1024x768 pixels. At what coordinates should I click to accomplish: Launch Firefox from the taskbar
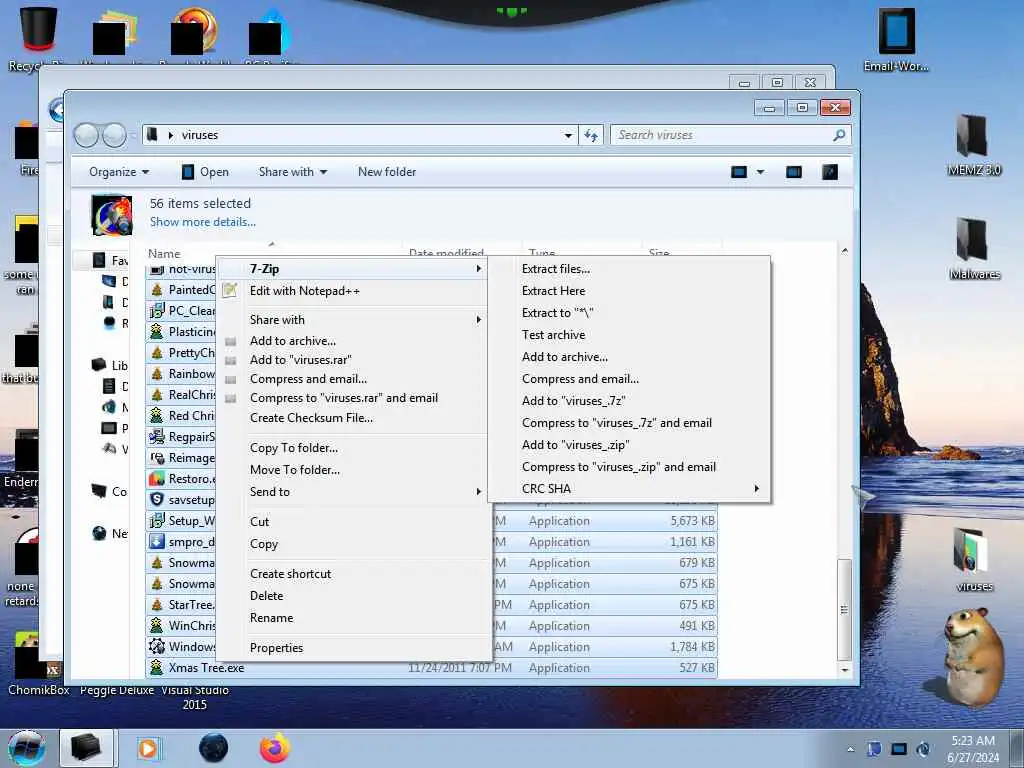click(x=275, y=748)
